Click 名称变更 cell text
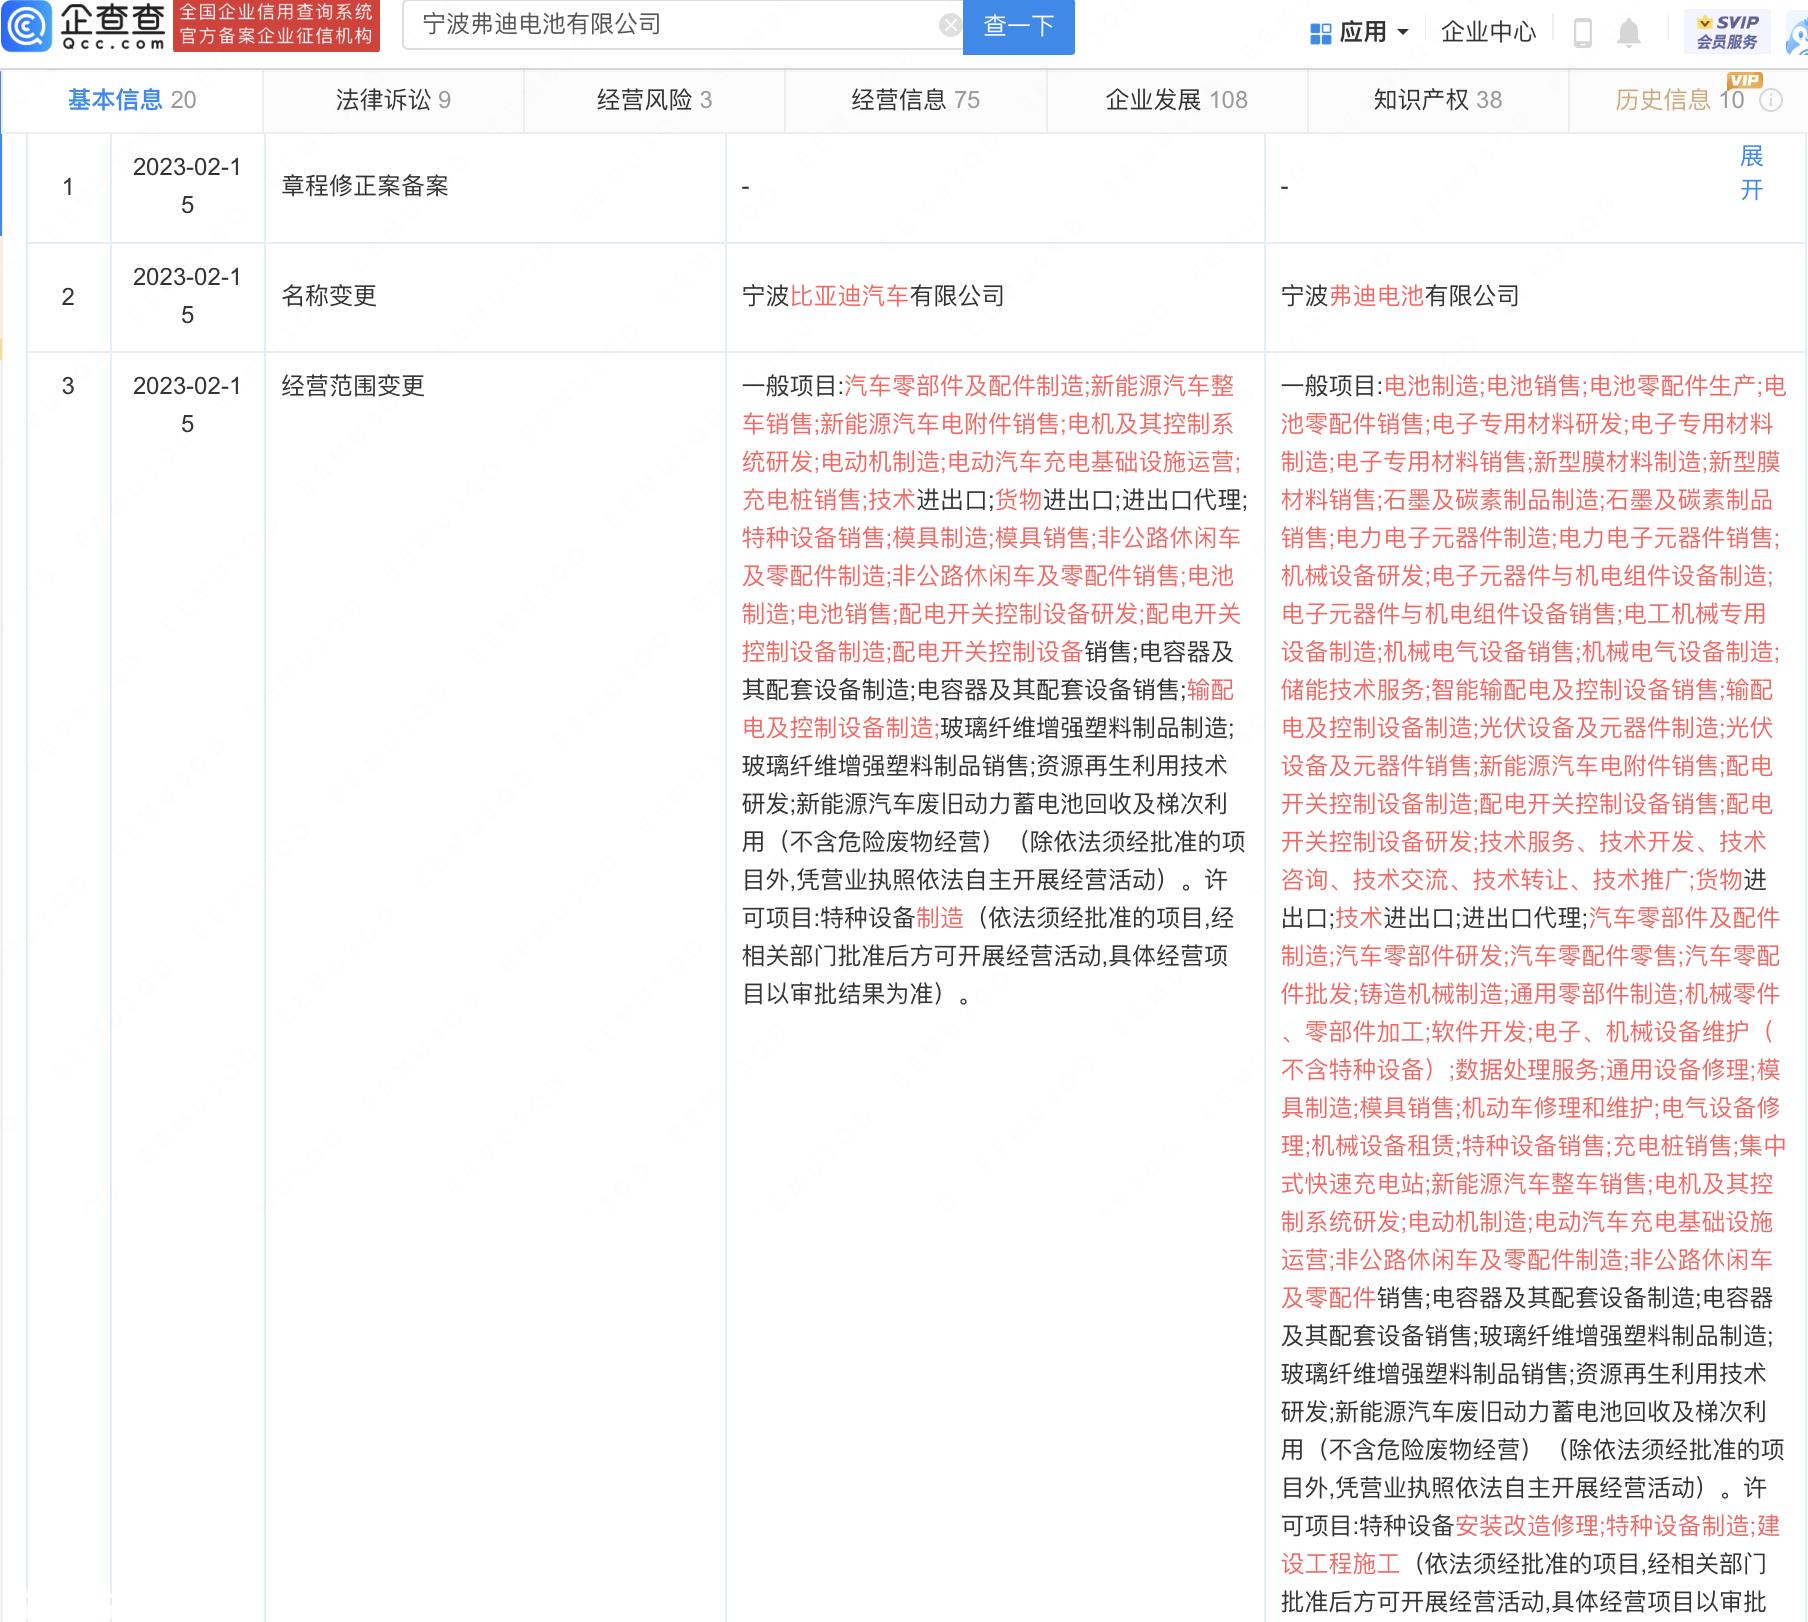The width and height of the screenshot is (1808, 1622). click(x=329, y=296)
